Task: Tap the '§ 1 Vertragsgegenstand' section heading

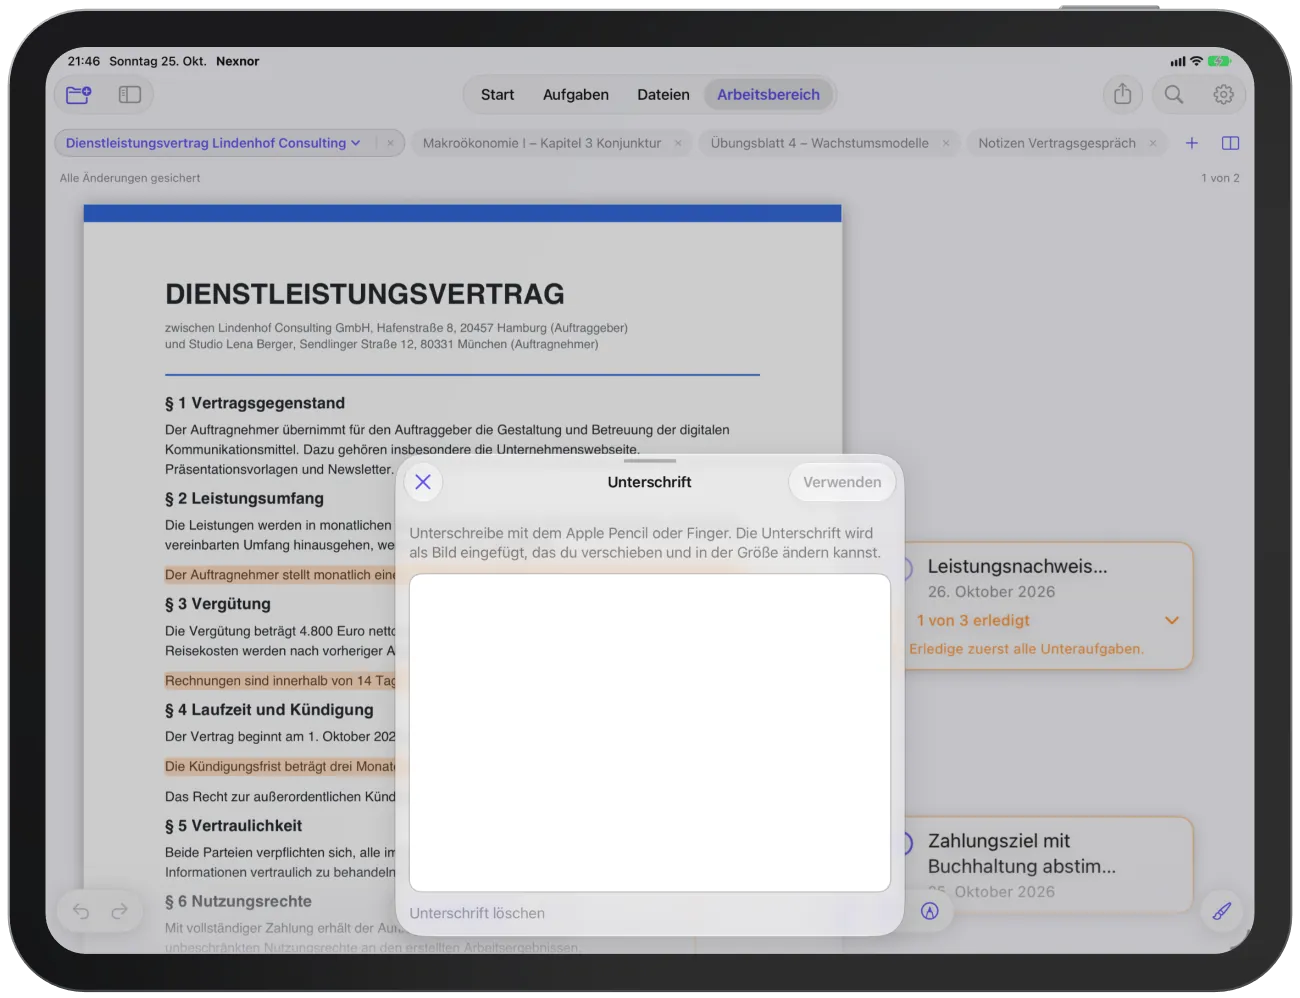Action: point(255,403)
